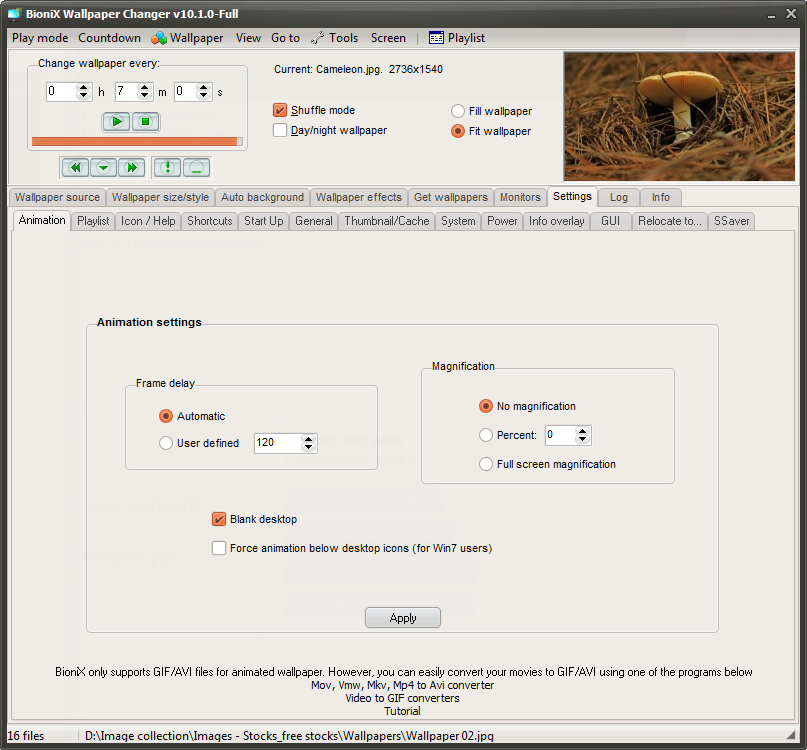Open Monitors tab

click(x=520, y=198)
